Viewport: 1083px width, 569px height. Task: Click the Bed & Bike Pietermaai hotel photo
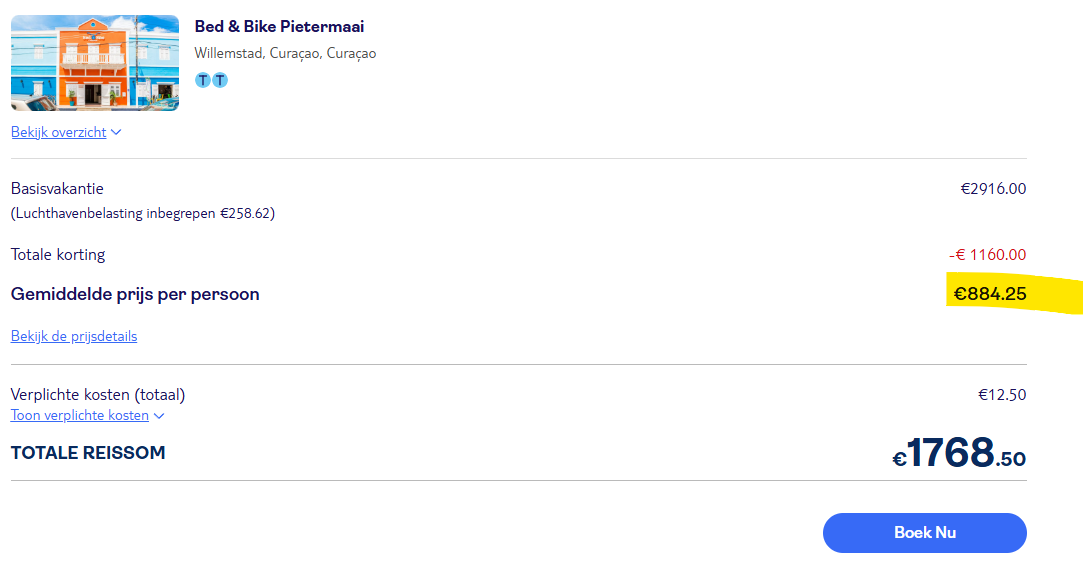click(x=95, y=62)
